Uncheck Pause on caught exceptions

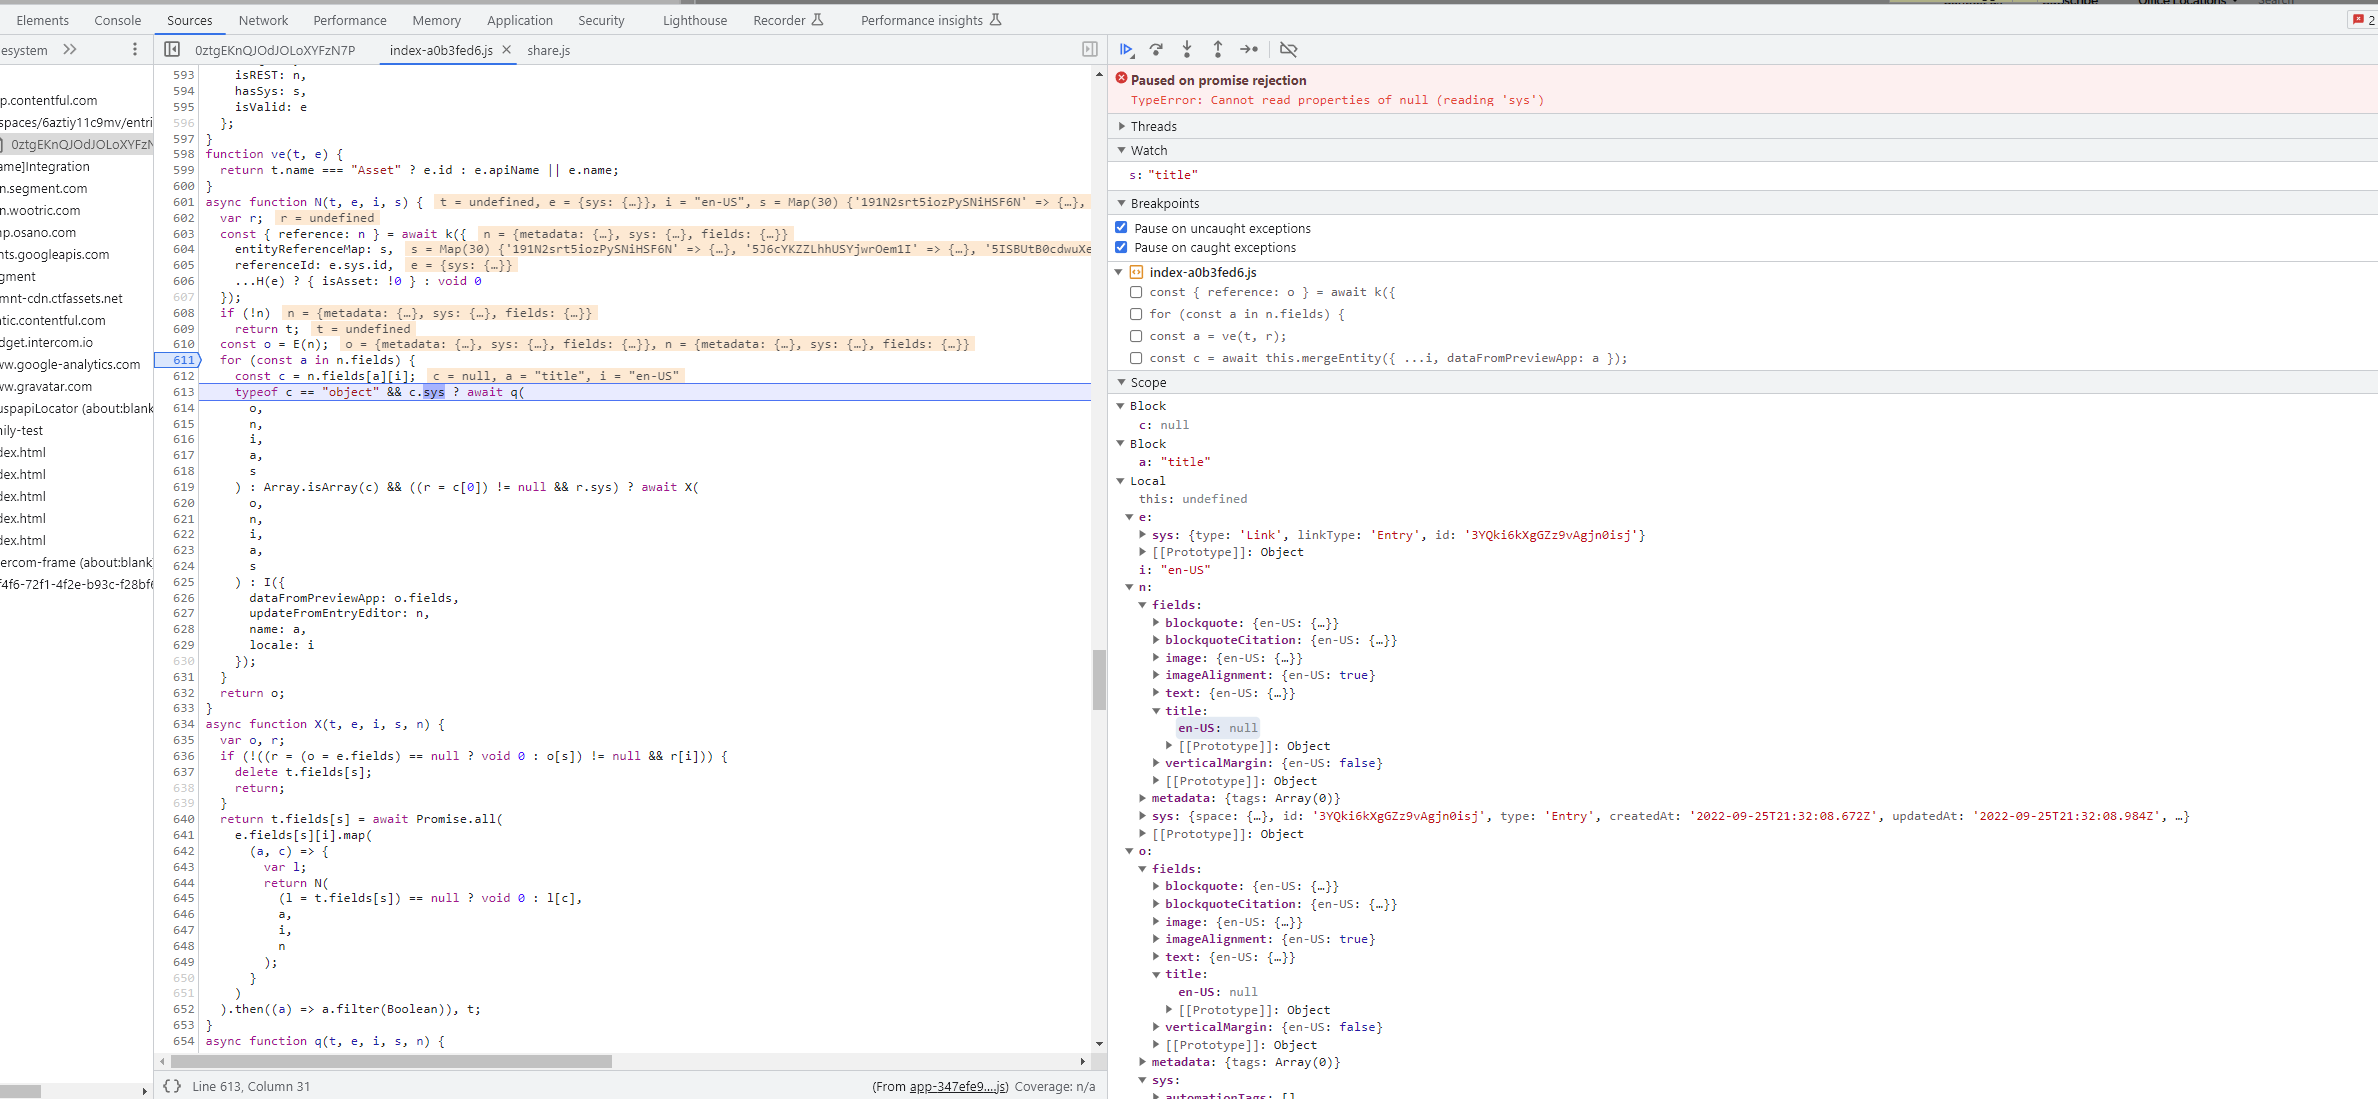(x=1121, y=247)
